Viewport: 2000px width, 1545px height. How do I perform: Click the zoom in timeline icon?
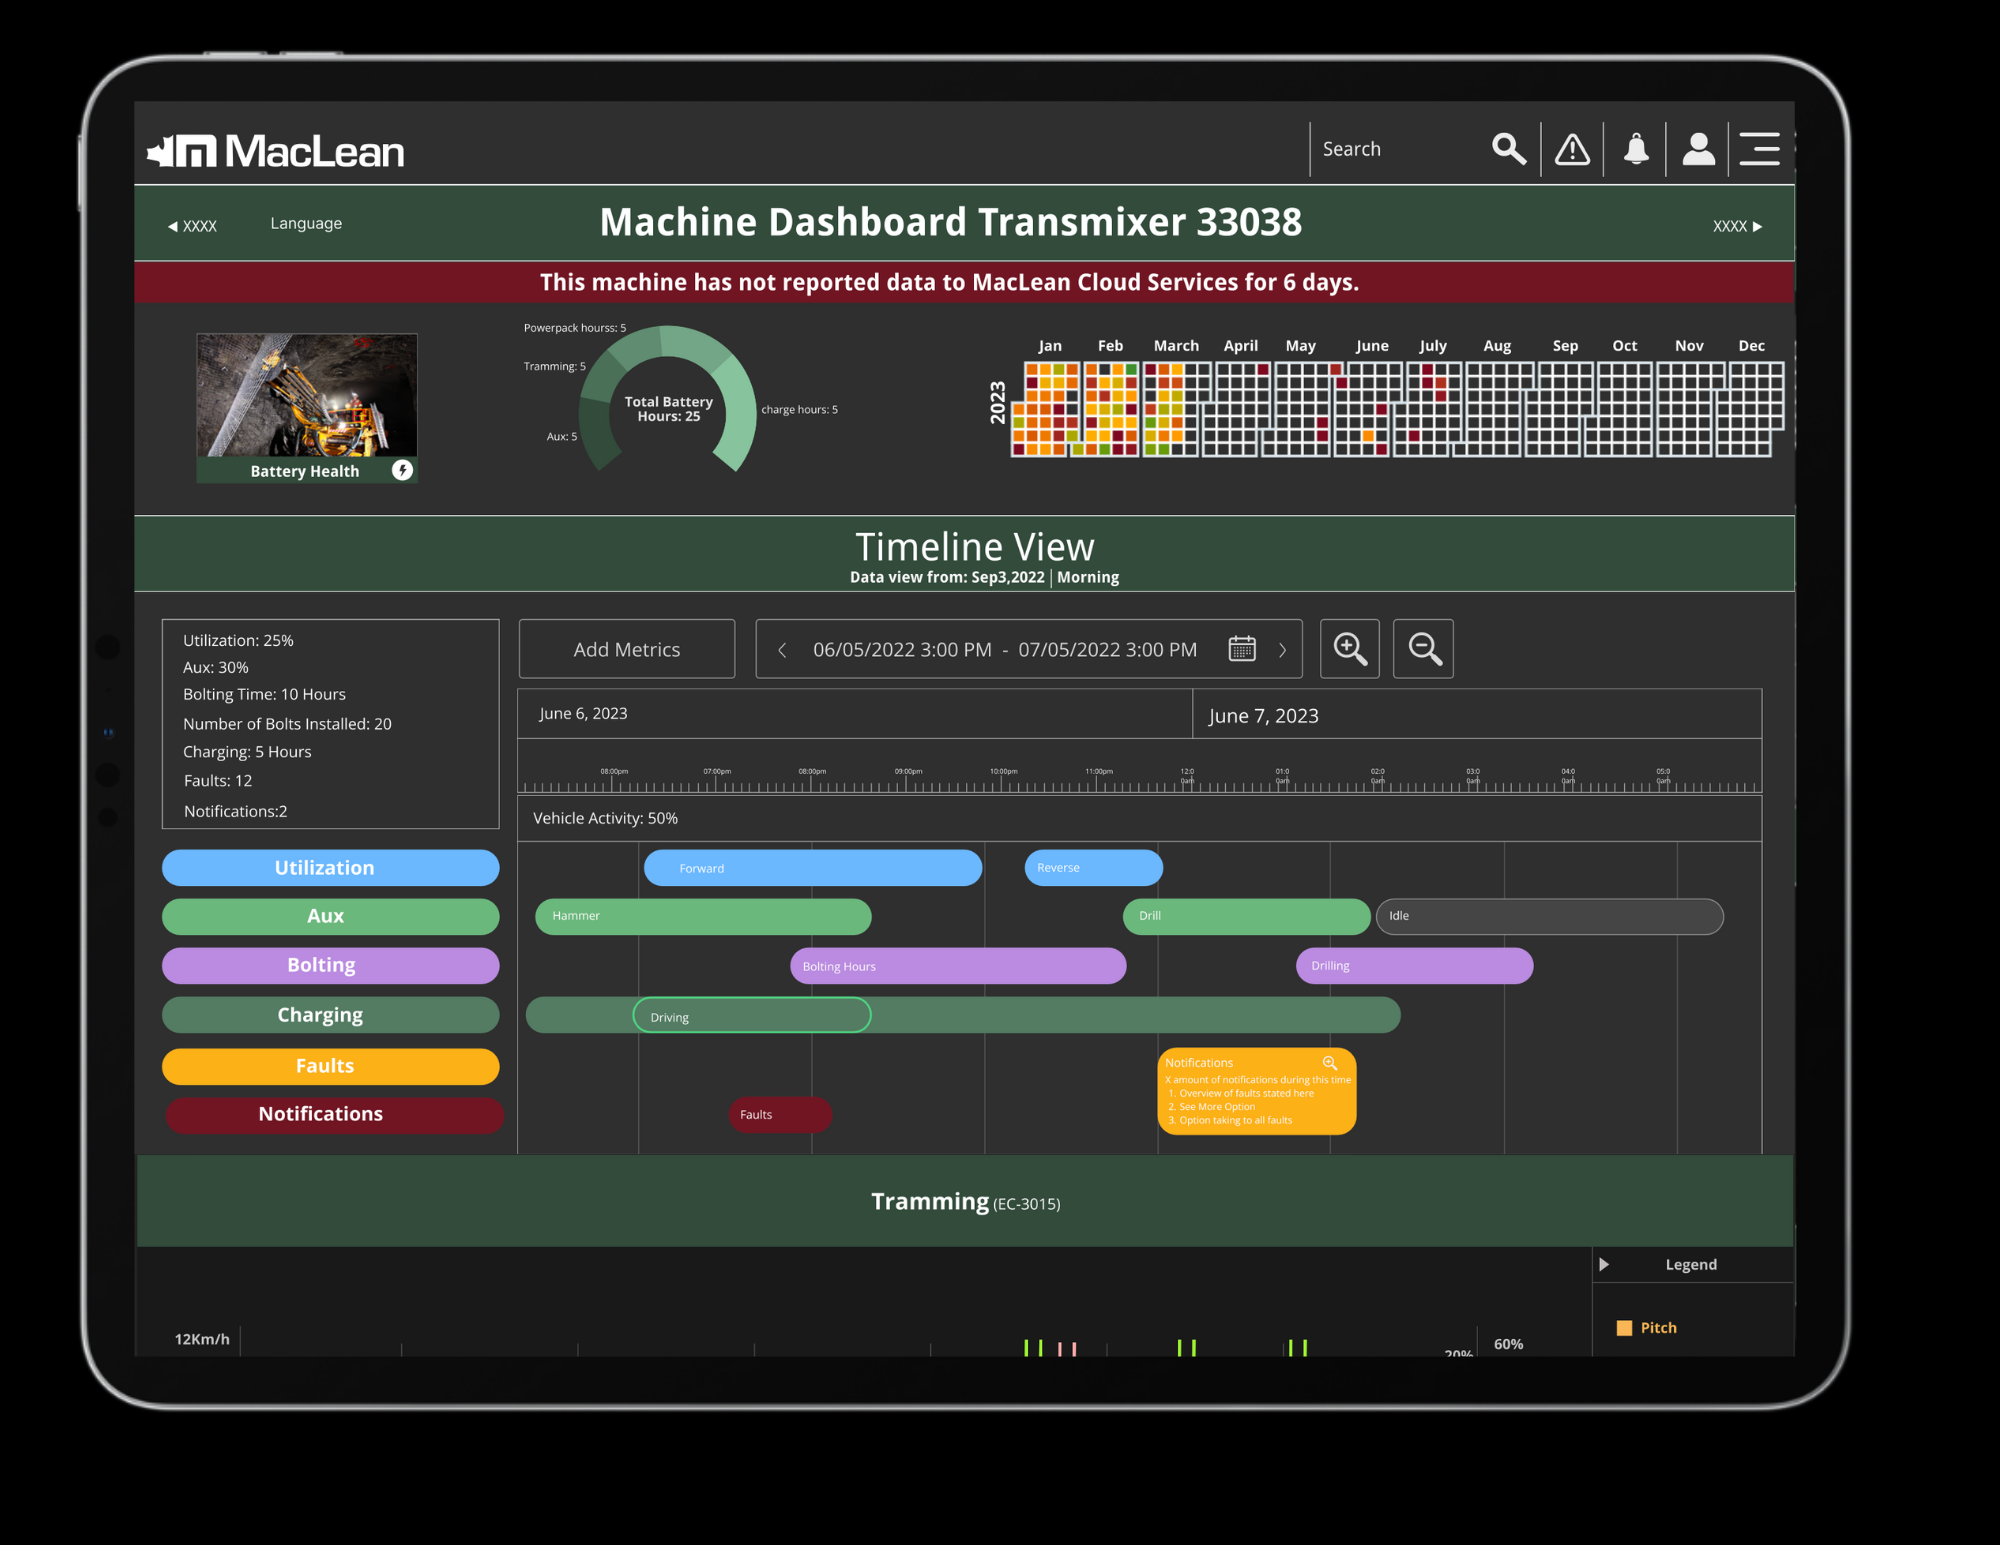tap(1349, 649)
